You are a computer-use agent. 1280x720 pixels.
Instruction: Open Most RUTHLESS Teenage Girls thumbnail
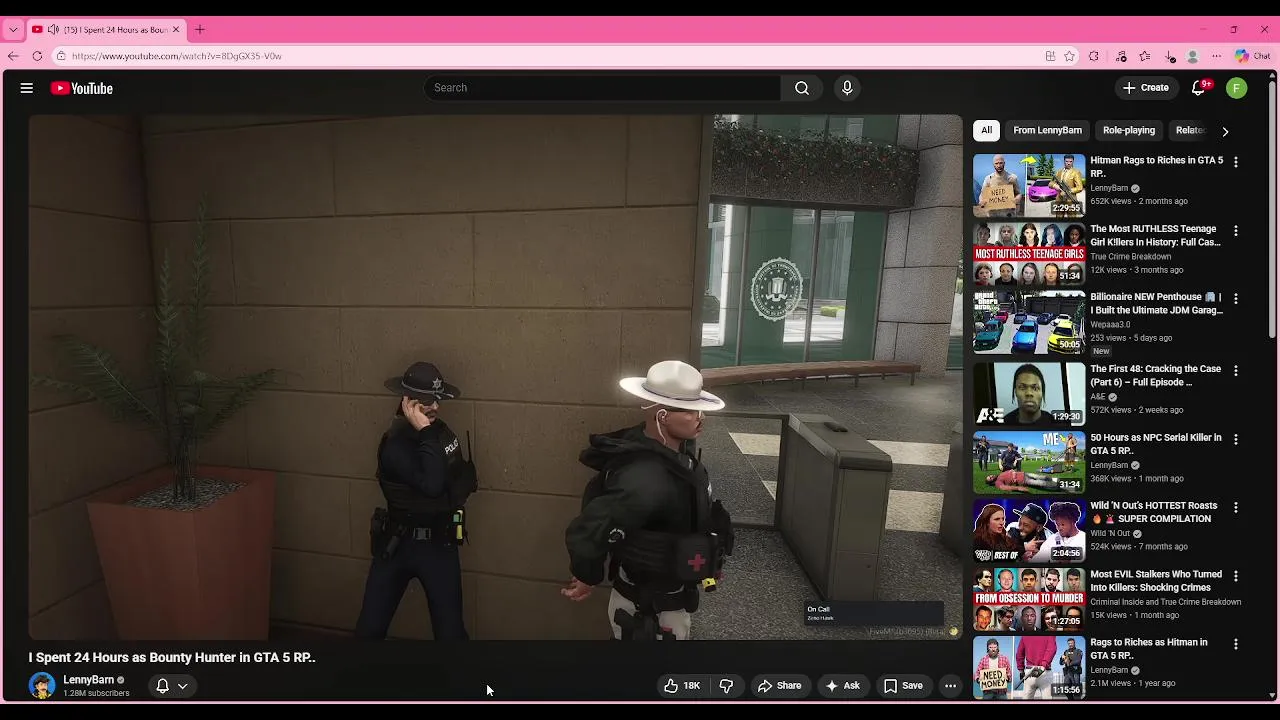tap(1029, 254)
